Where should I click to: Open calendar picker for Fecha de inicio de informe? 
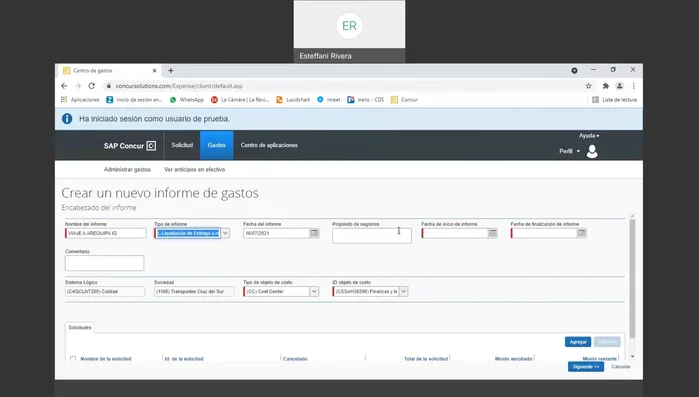(x=493, y=233)
